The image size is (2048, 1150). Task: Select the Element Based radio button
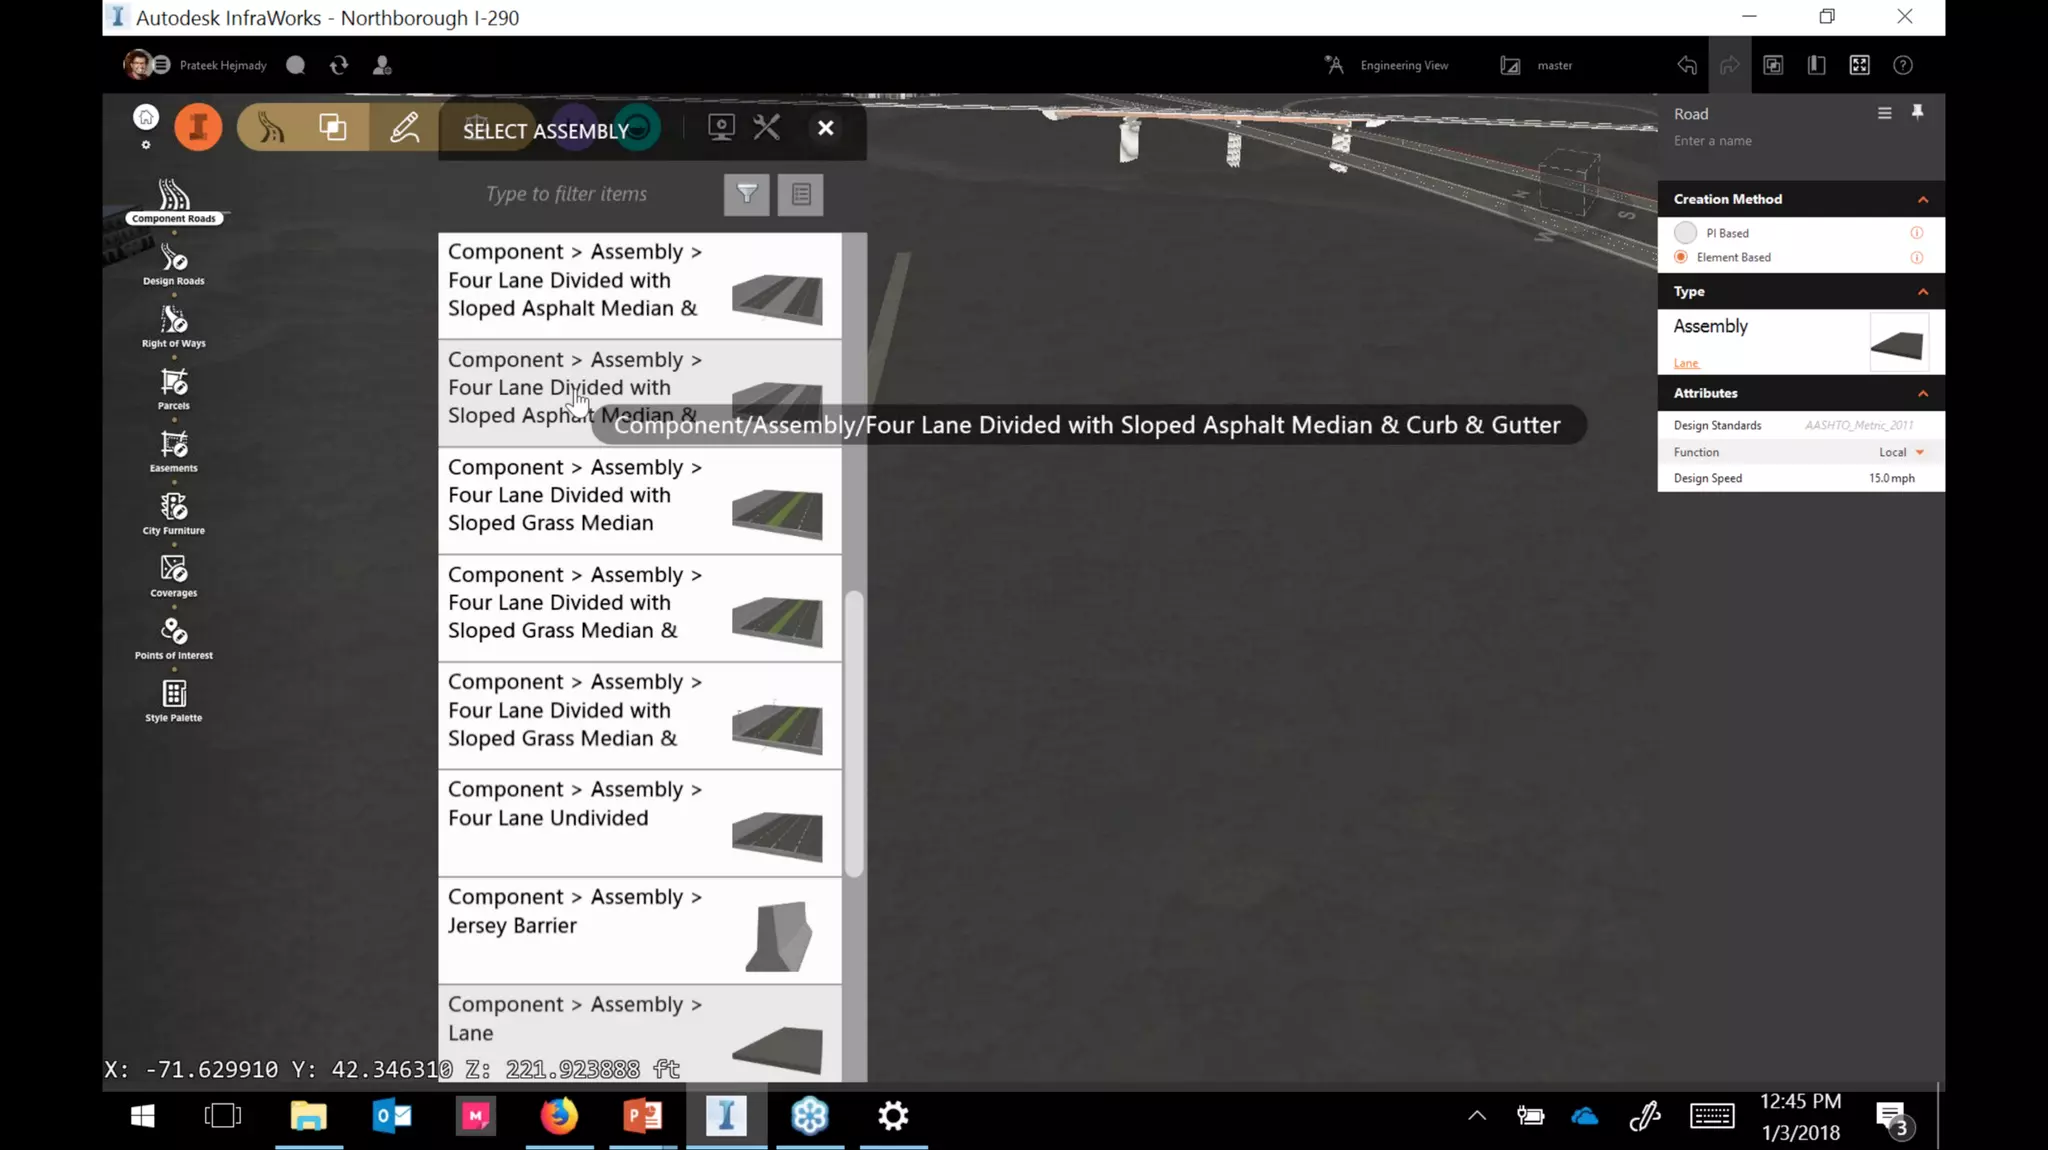click(x=1681, y=257)
